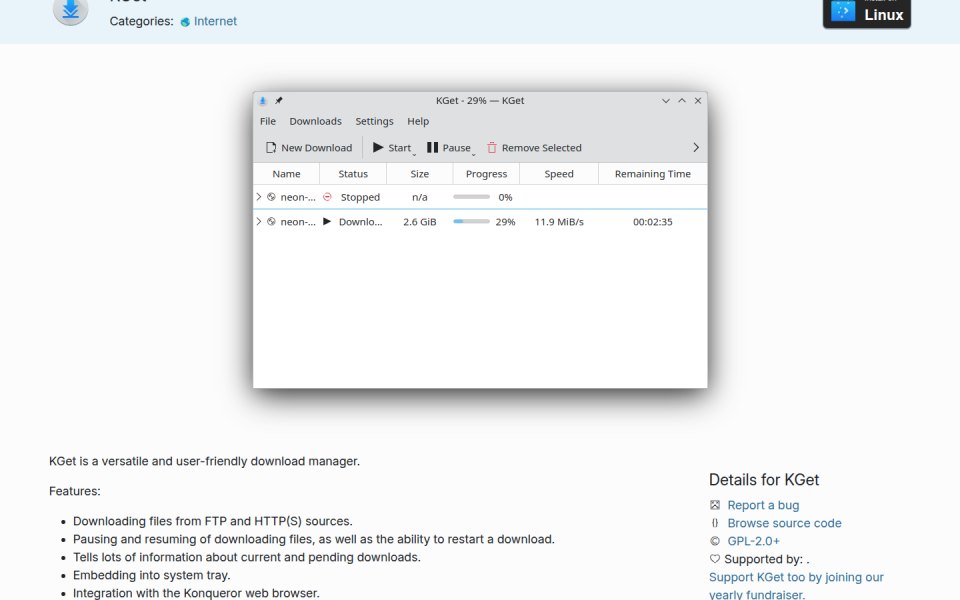The image size is (960, 600).
Task: Expand the stopped neon download row
Action: pyautogui.click(x=259, y=197)
